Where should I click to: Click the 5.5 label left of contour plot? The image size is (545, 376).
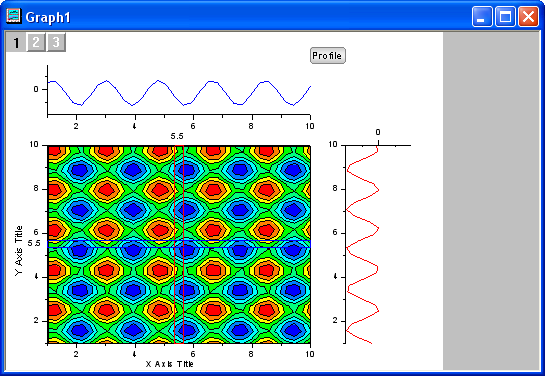34,243
